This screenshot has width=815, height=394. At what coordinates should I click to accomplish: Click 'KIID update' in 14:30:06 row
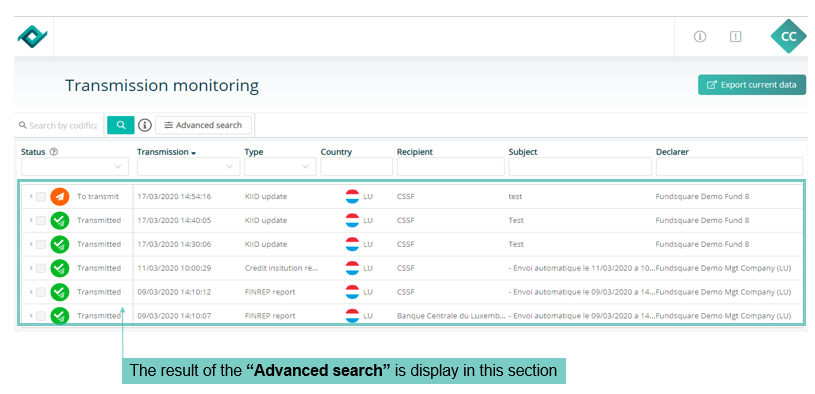266,244
